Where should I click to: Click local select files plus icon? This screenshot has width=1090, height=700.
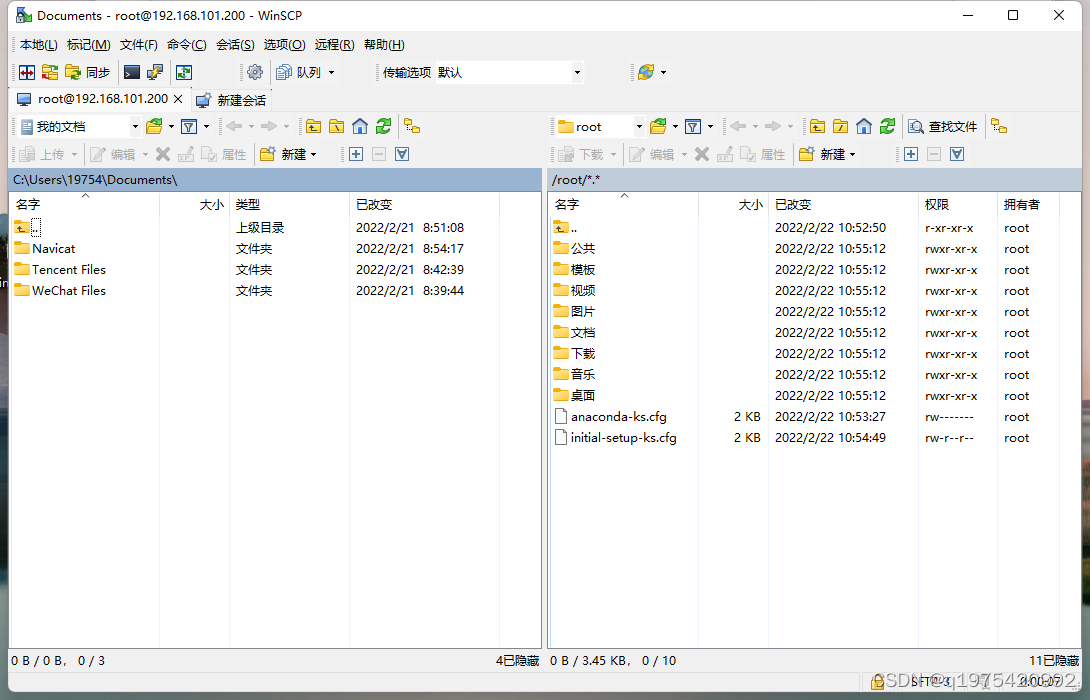(x=356, y=154)
